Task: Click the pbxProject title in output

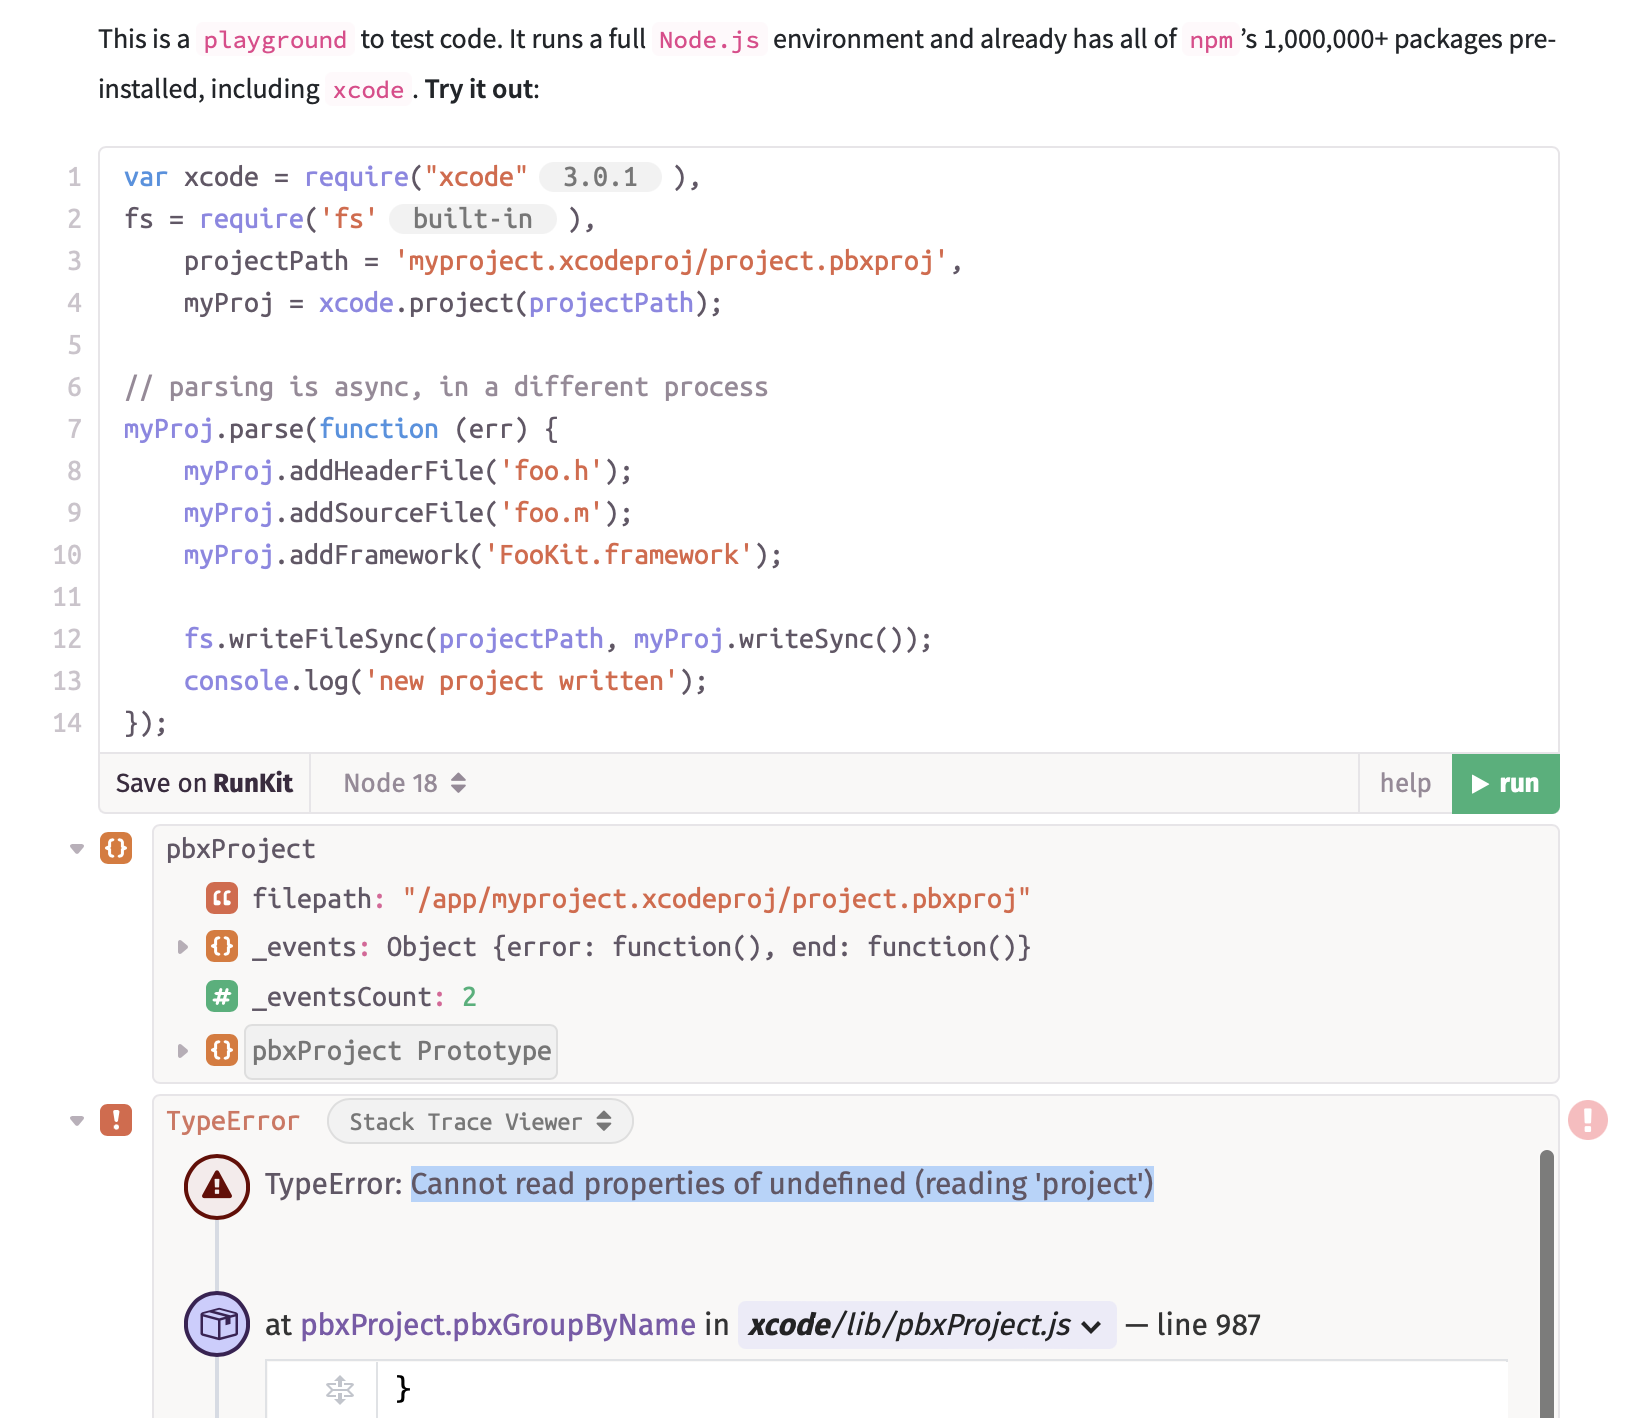Action: 241,849
